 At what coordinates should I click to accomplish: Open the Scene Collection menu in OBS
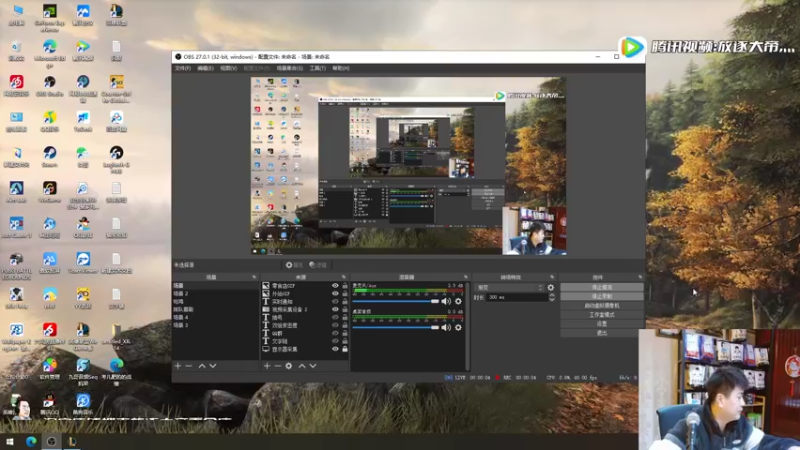pyautogui.click(x=289, y=68)
